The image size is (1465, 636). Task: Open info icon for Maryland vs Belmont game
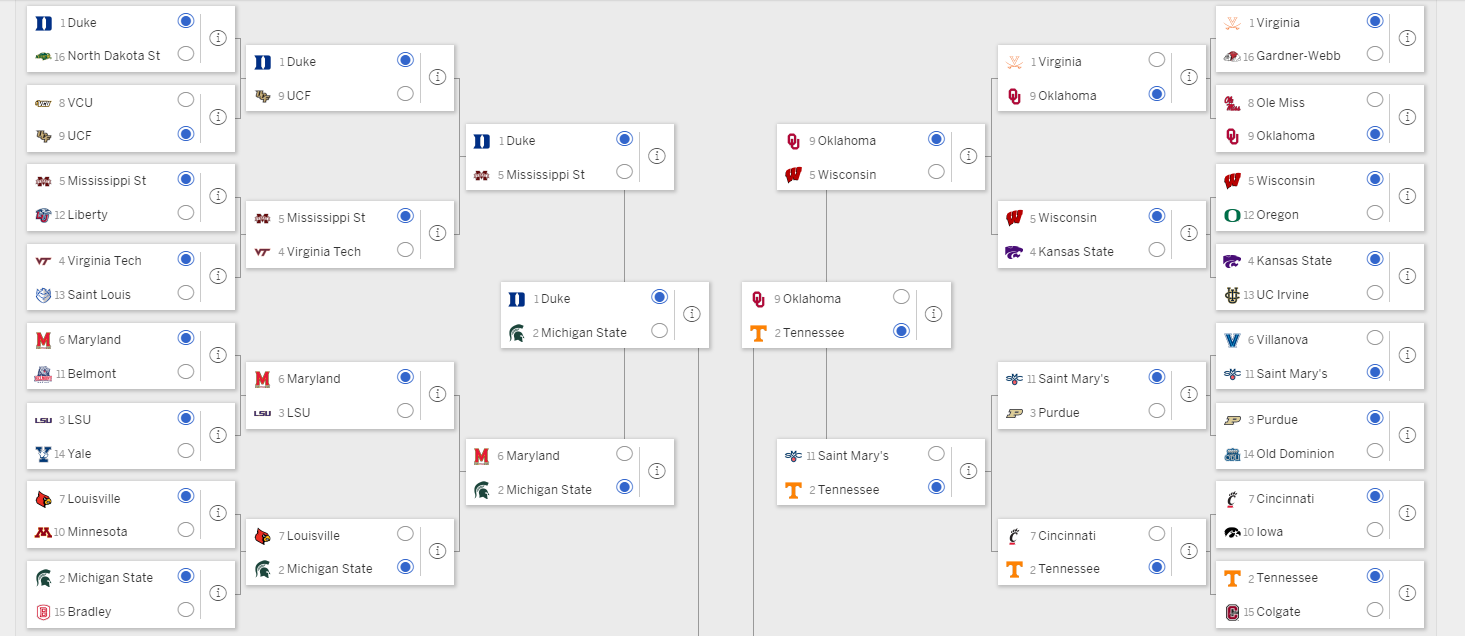pos(218,355)
